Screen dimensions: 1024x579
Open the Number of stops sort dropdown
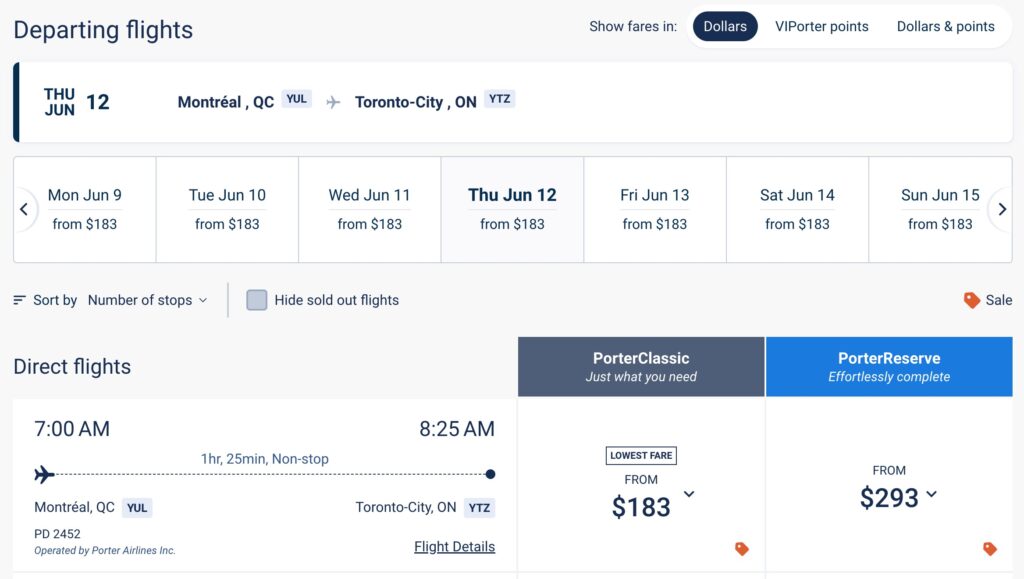pos(147,300)
